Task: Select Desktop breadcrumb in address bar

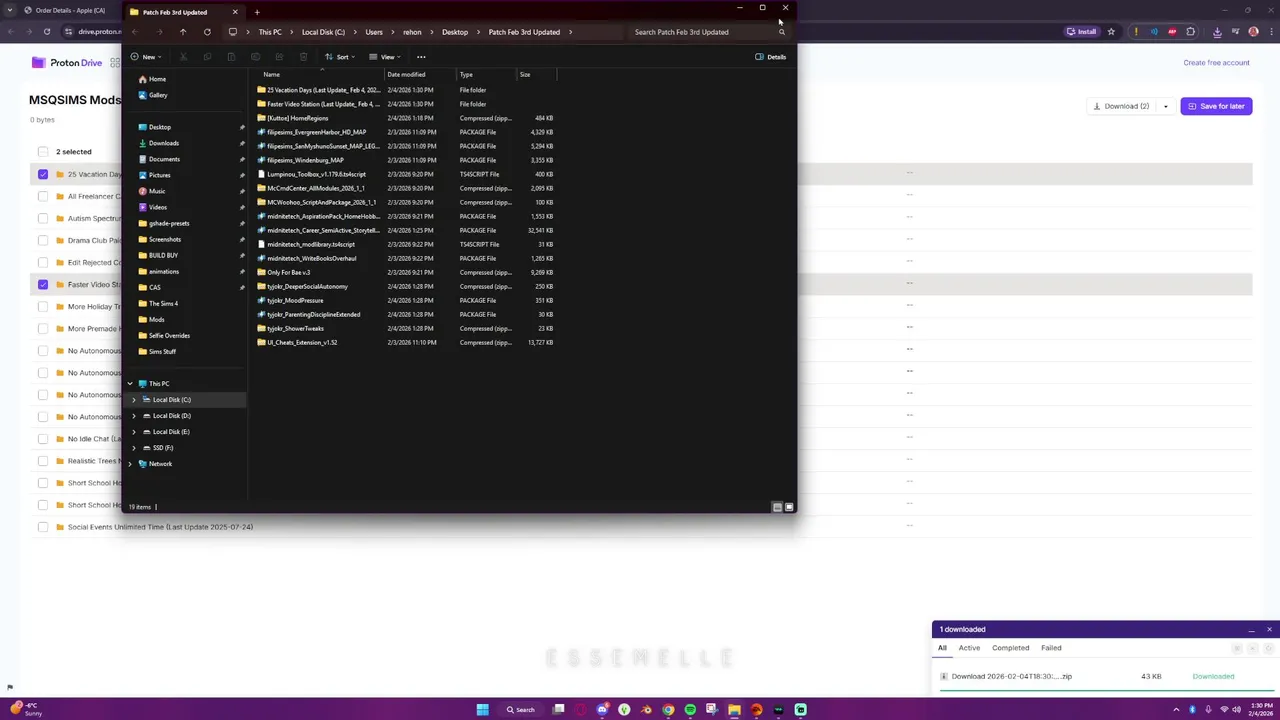Action: tap(455, 32)
